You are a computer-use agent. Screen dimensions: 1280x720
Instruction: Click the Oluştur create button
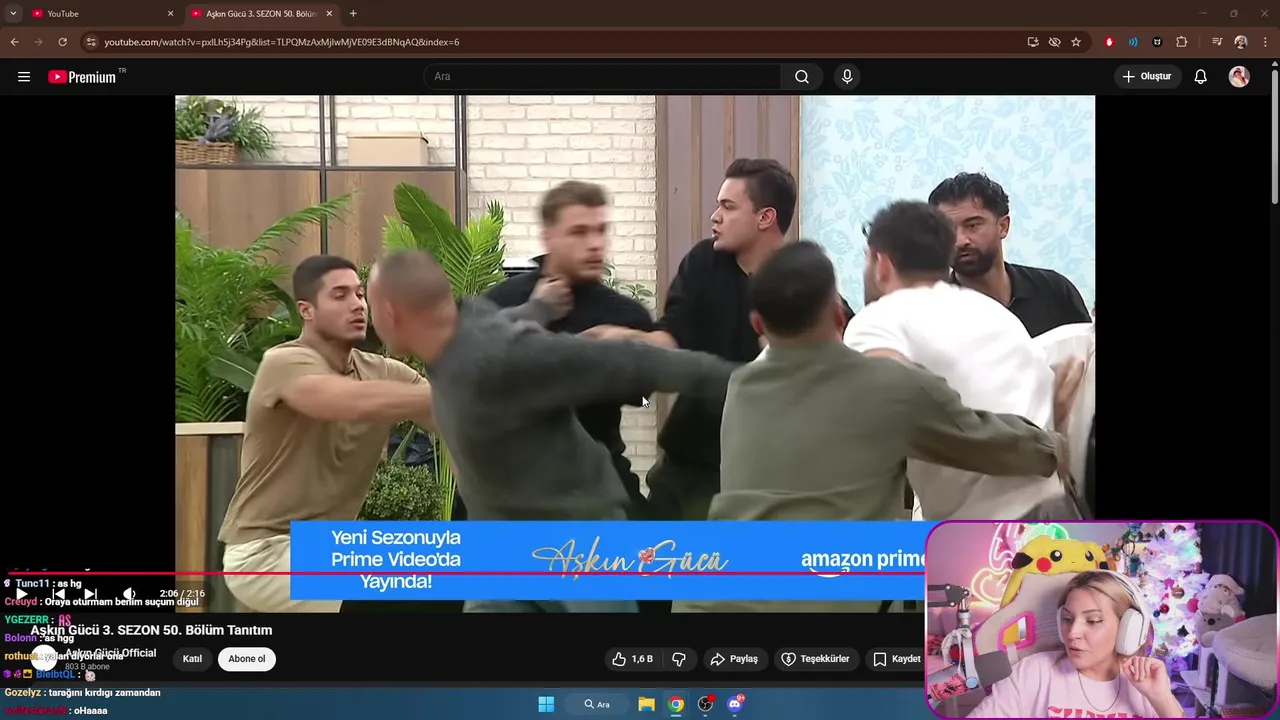1147,77
